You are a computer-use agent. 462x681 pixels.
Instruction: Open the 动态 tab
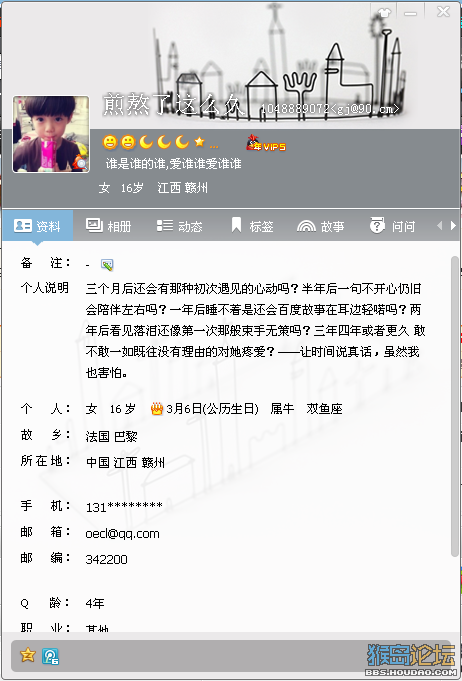coord(179,226)
